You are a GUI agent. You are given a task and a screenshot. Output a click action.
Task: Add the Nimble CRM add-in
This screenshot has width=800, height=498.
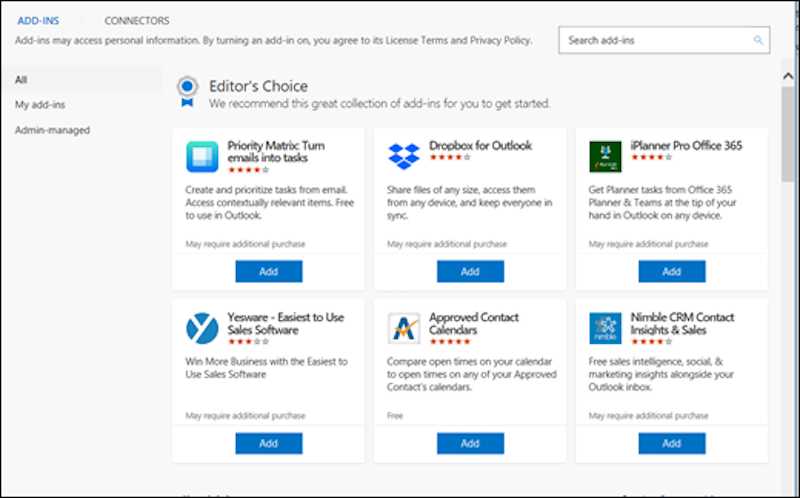click(671, 443)
